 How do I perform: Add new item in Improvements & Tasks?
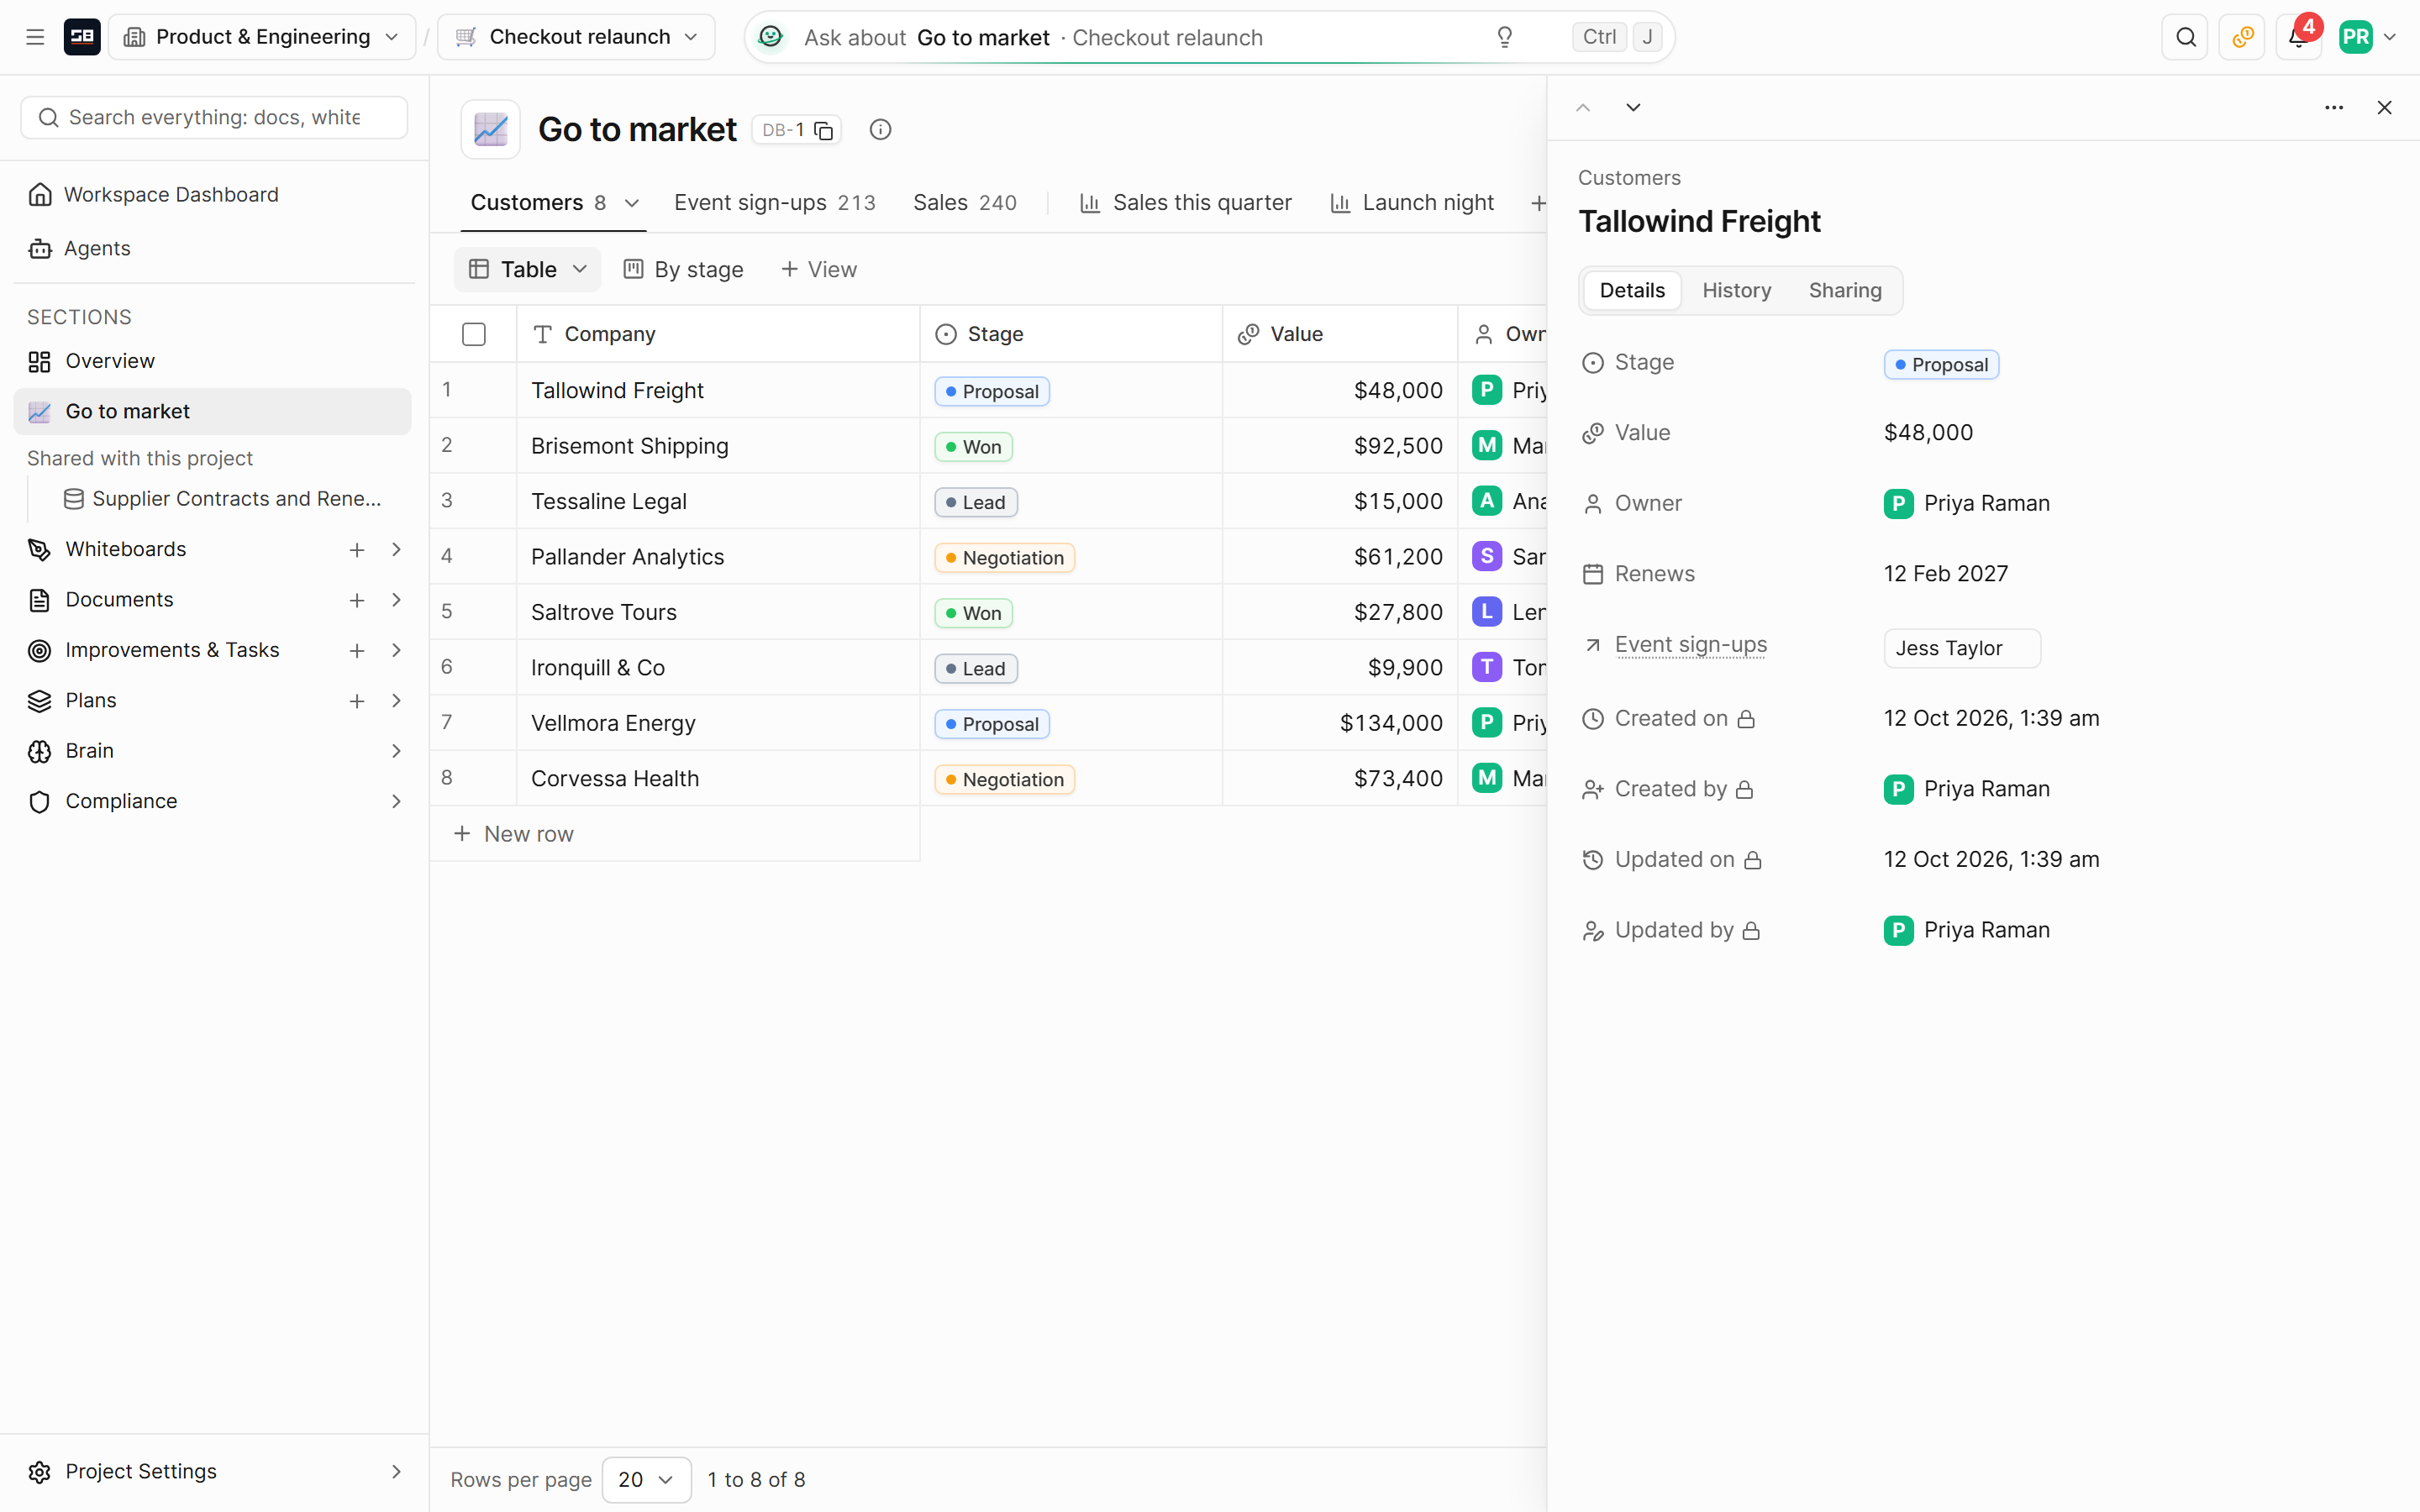(356, 650)
